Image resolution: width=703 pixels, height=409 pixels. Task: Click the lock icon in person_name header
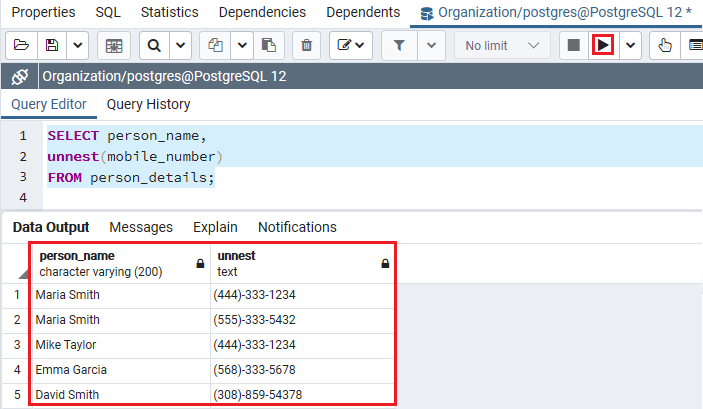(x=200, y=264)
